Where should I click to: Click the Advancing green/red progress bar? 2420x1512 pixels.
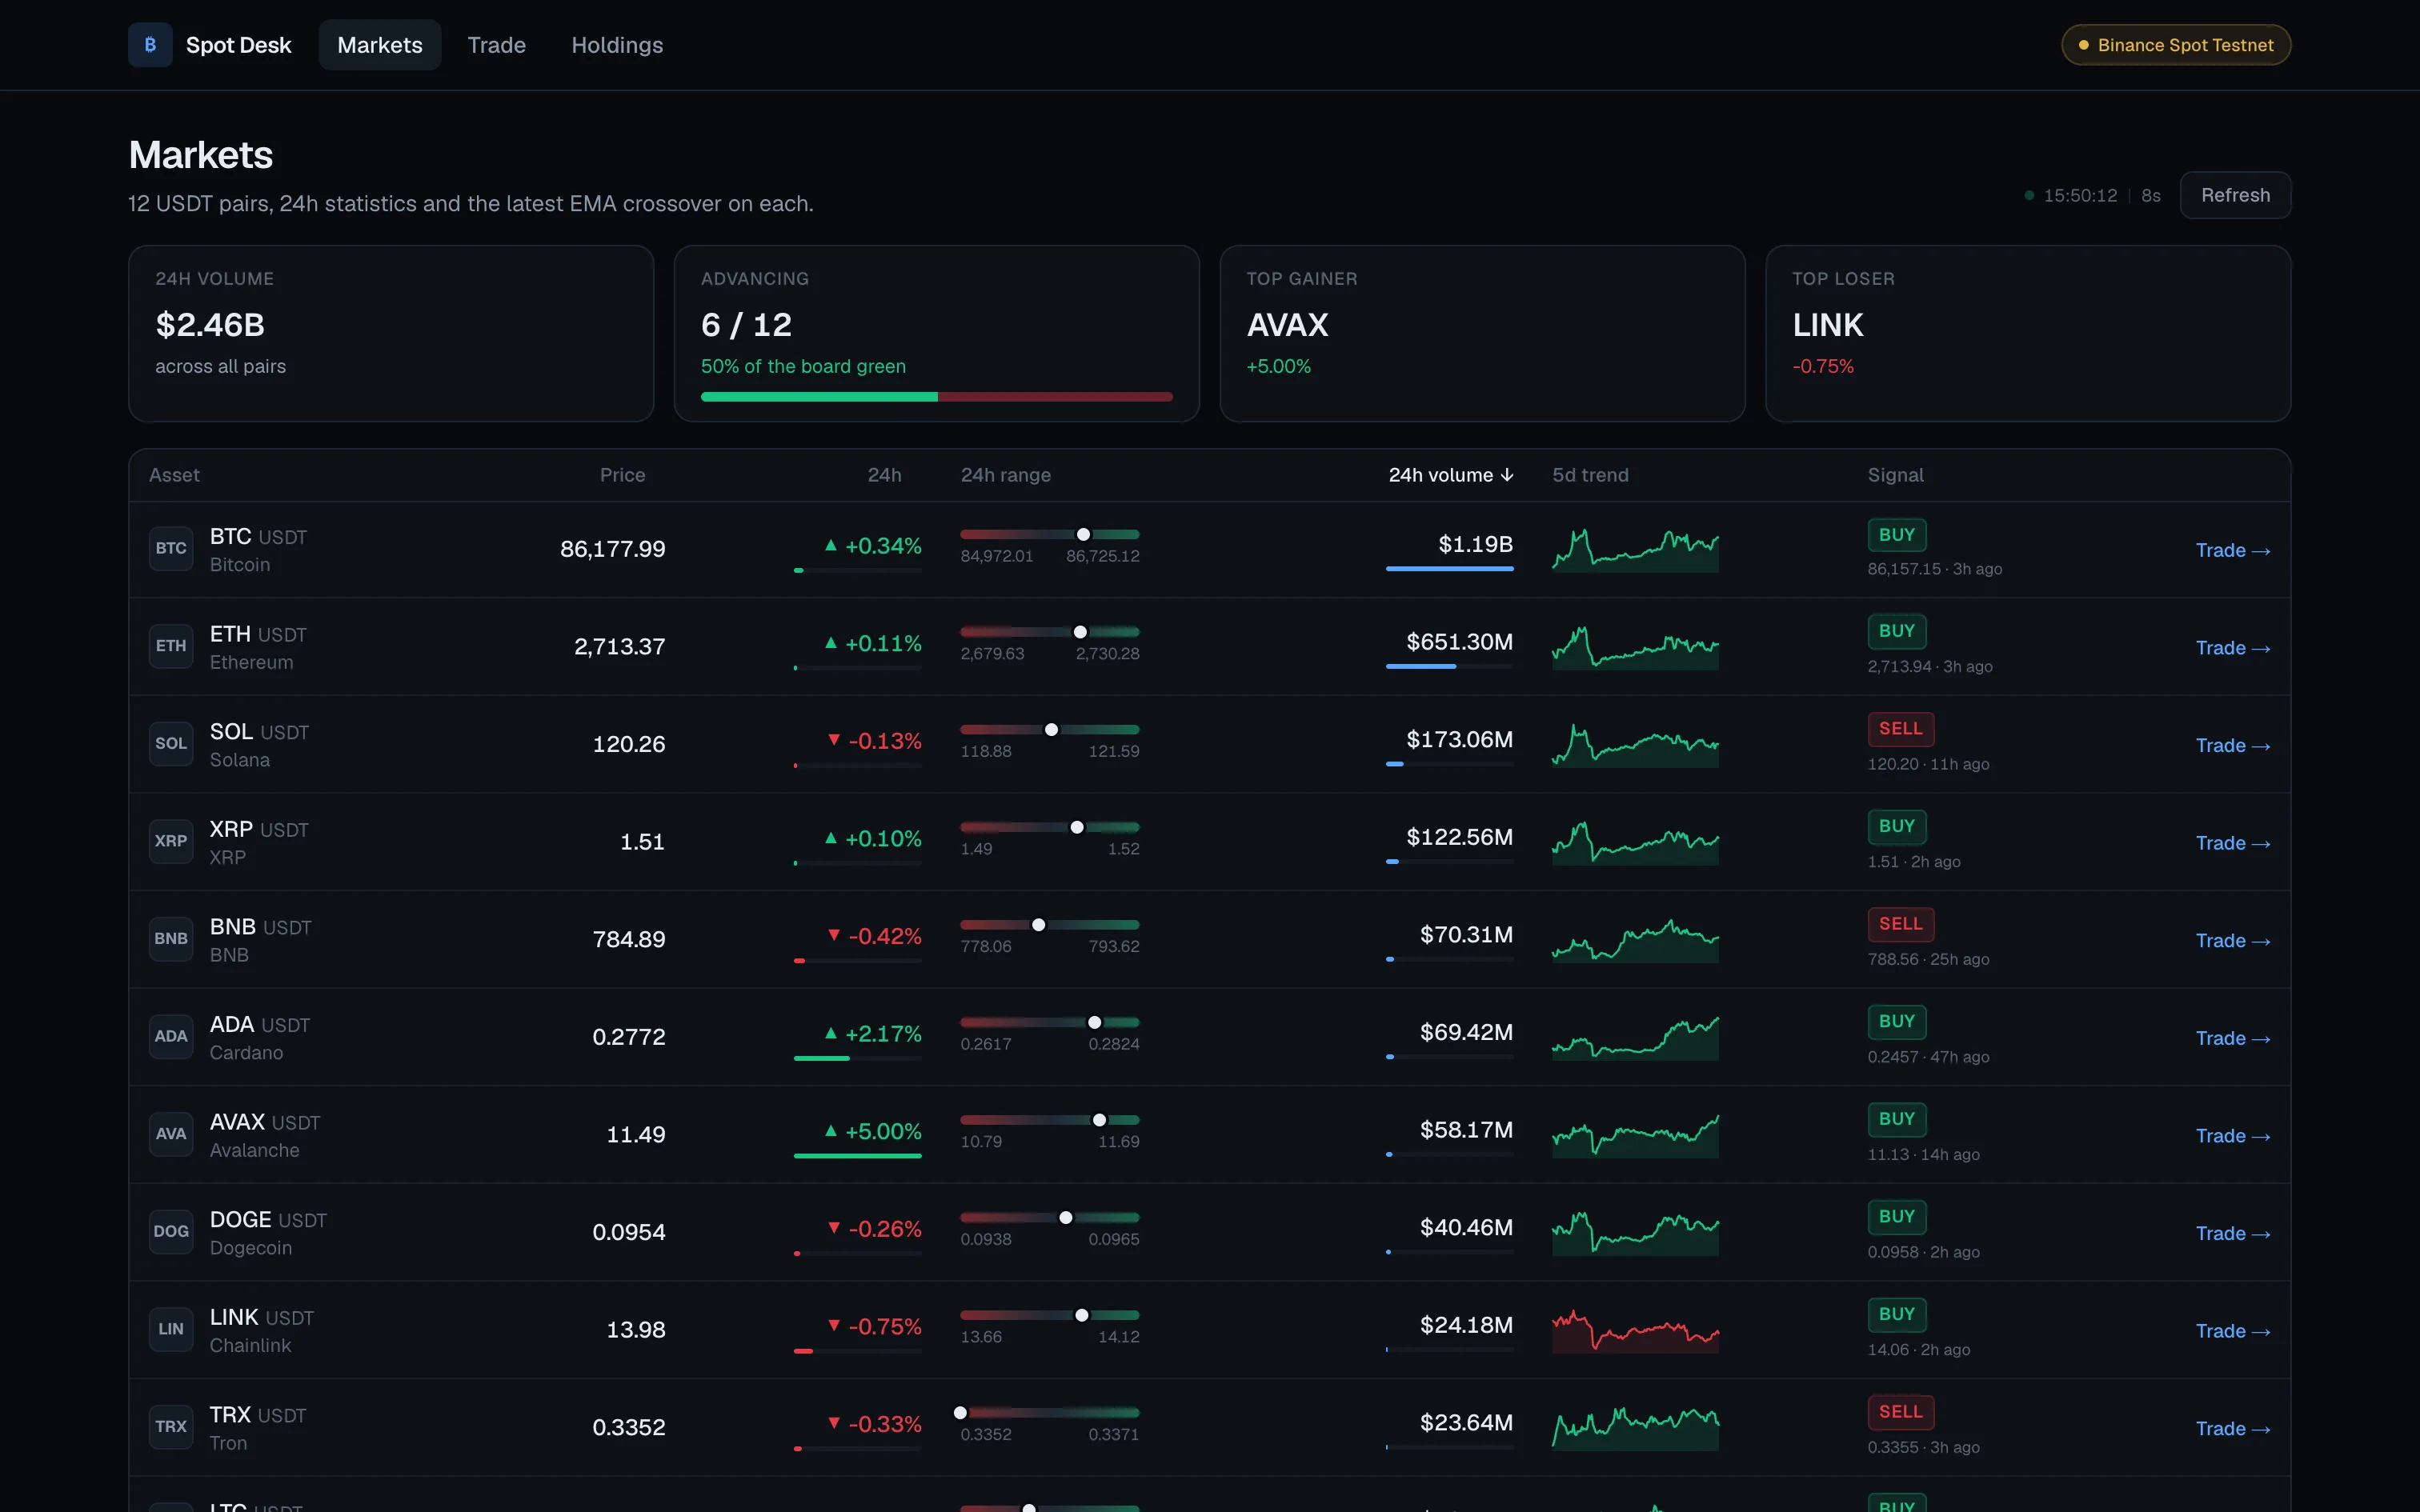pyautogui.click(x=936, y=397)
